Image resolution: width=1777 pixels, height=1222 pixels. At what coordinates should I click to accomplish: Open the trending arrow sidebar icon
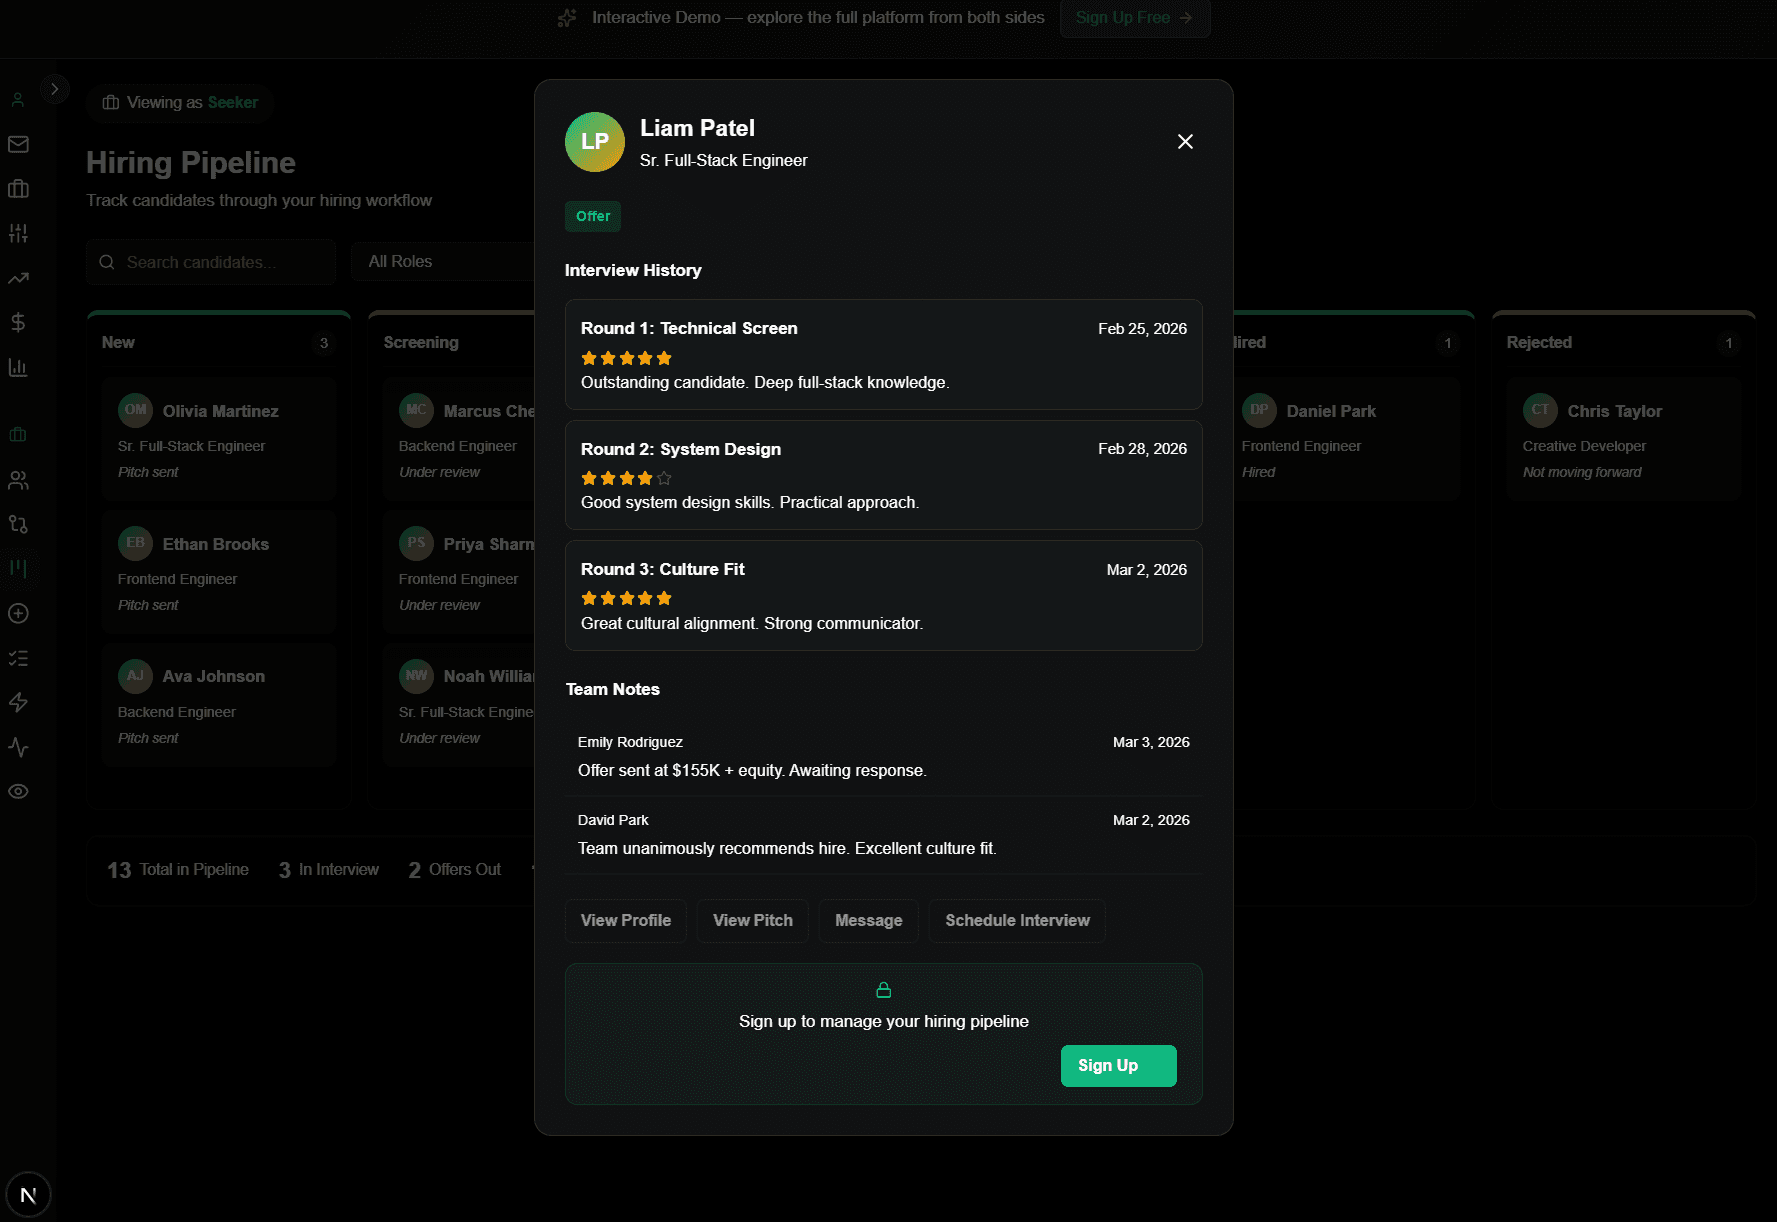point(18,279)
